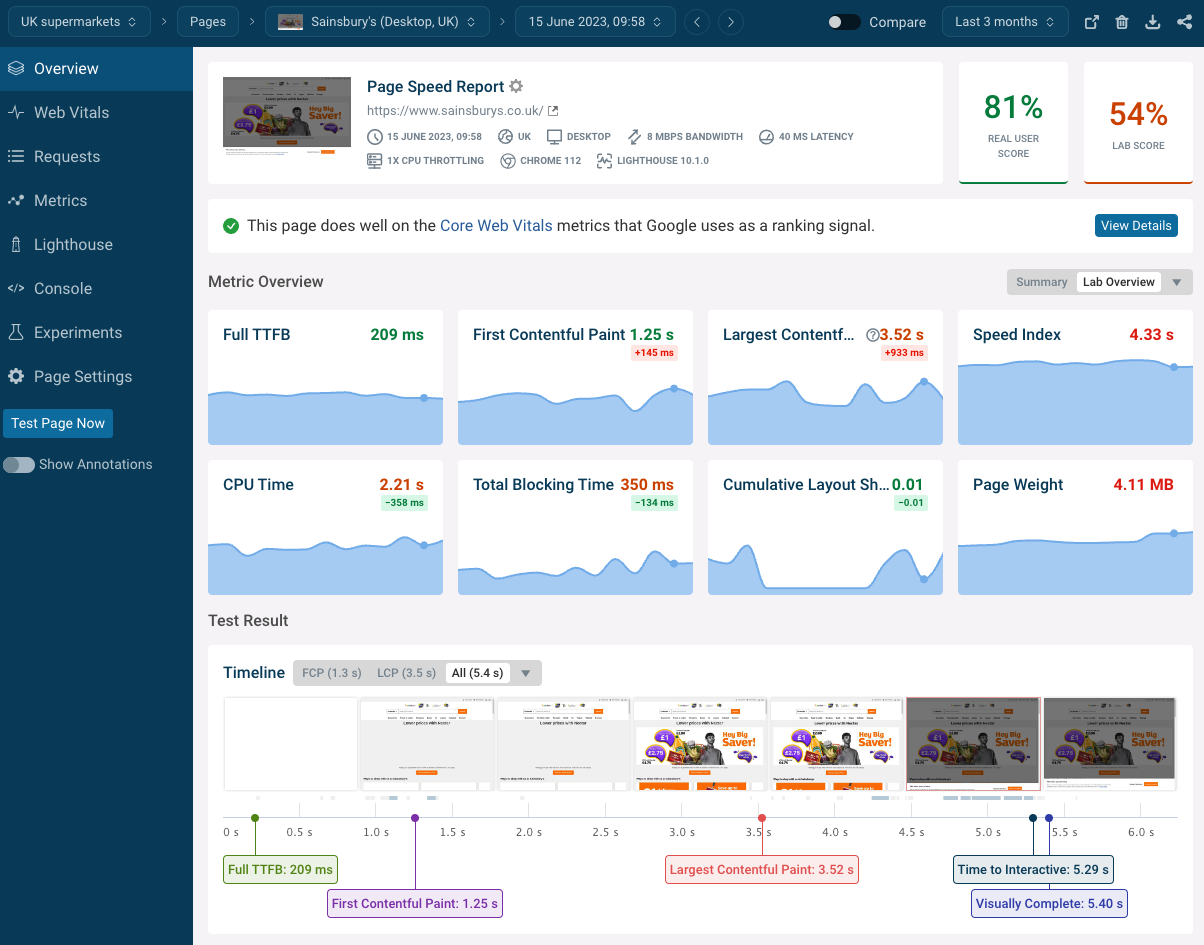Go to previous test with left arrow

pos(697,22)
